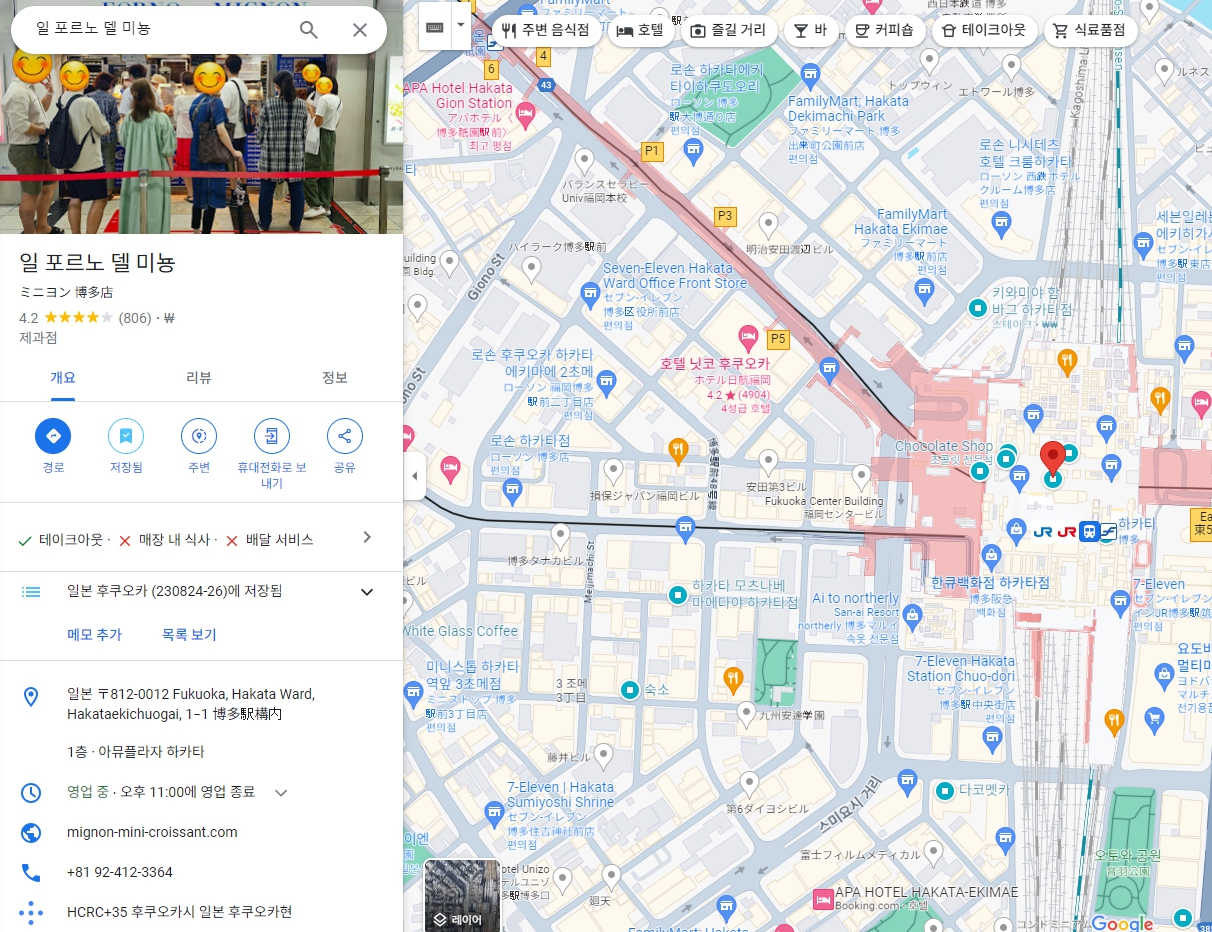Screen dimensions: 1212x932
Task: Click the search magnifier icon
Action: [309, 30]
